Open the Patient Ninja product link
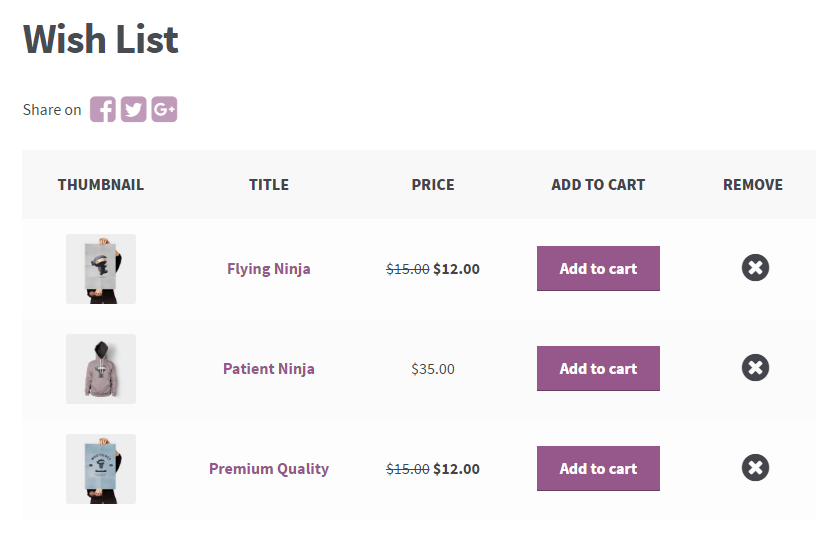The image size is (838, 551). [x=269, y=368]
